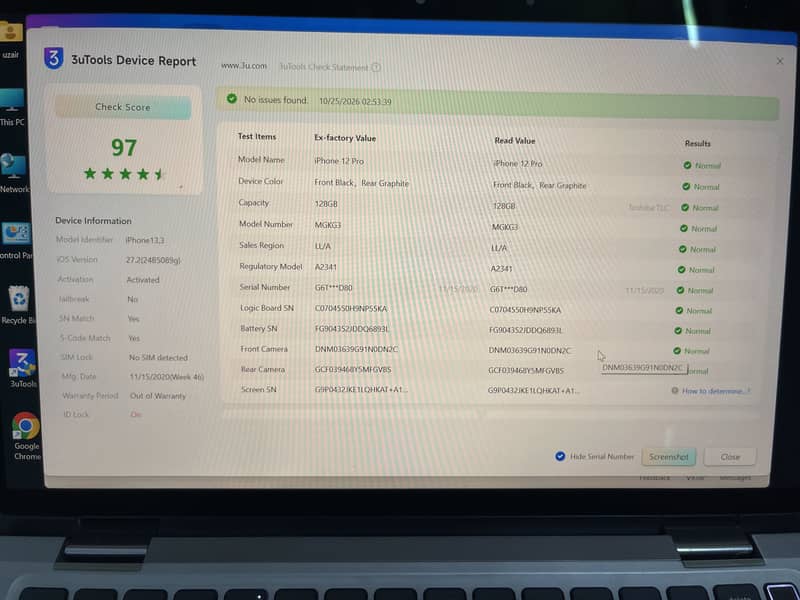800x600 pixels.
Task: Click the Check Score button
Action: [x=123, y=107]
